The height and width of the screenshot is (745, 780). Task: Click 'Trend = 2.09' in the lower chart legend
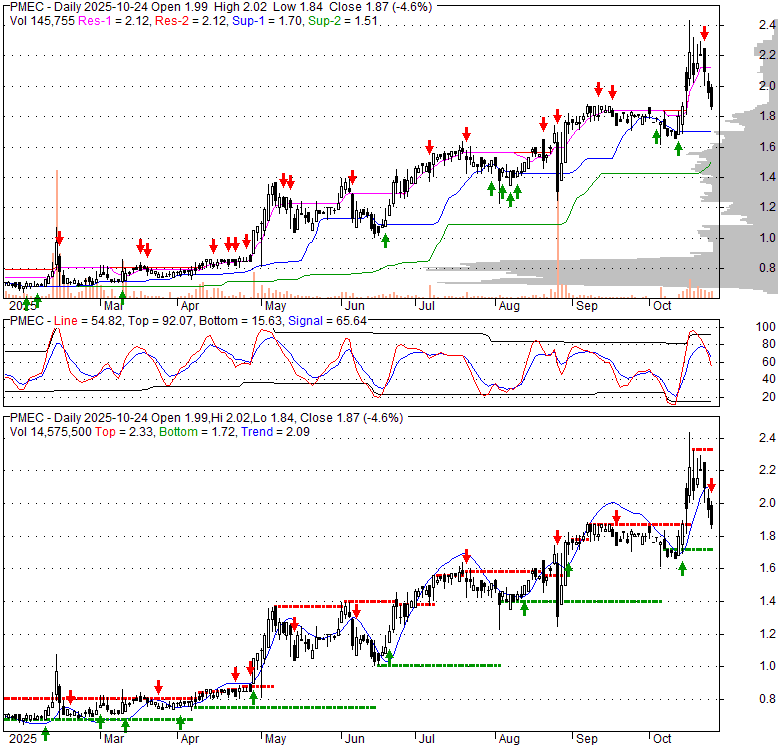pyautogui.click(x=275, y=432)
